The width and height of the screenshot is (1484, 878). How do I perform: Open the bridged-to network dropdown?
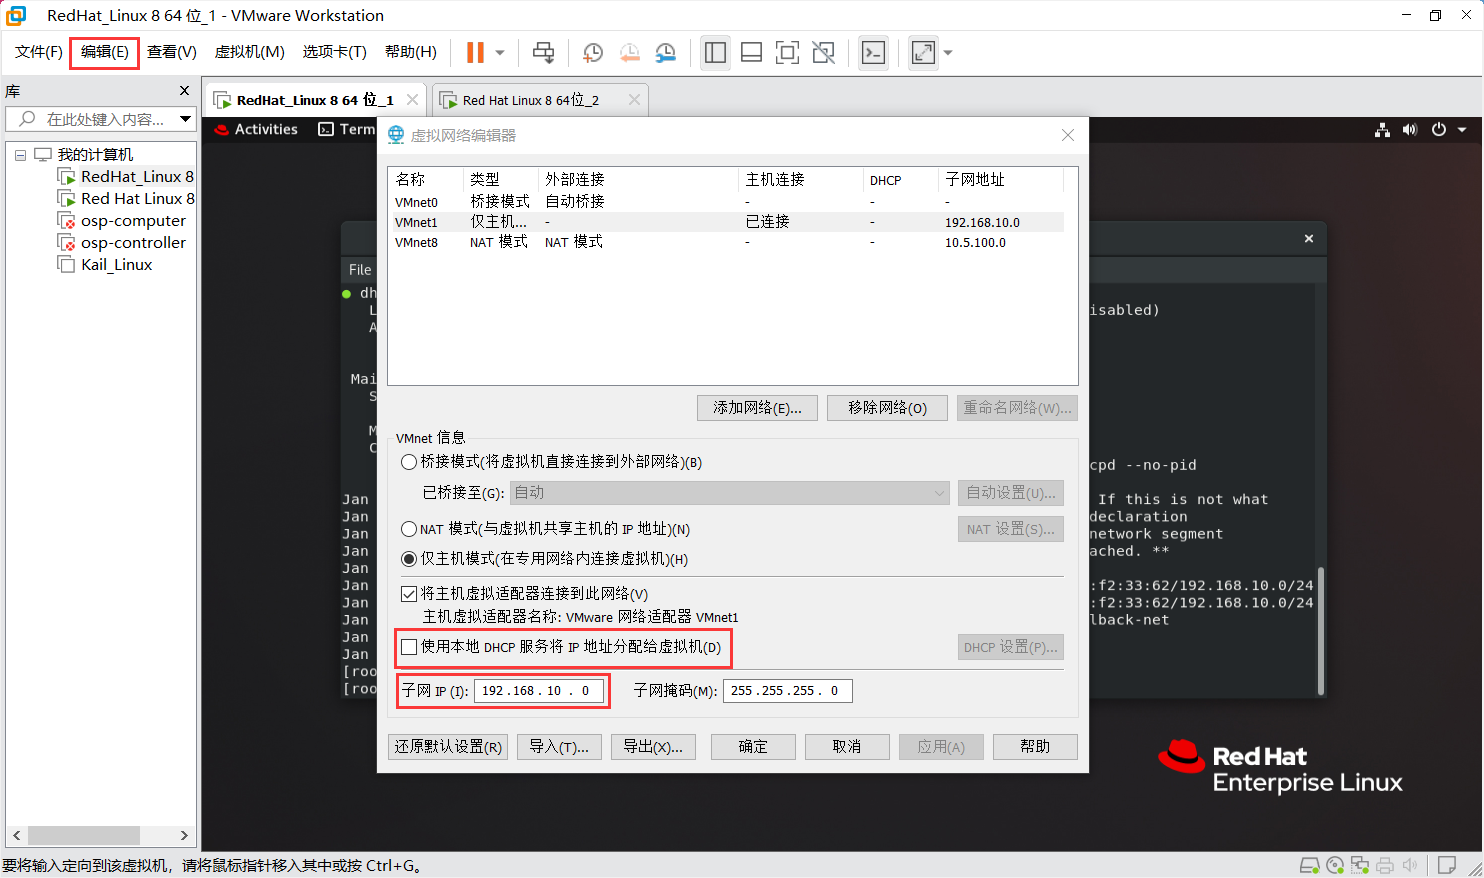pyautogui.click(x=937, y=492)
